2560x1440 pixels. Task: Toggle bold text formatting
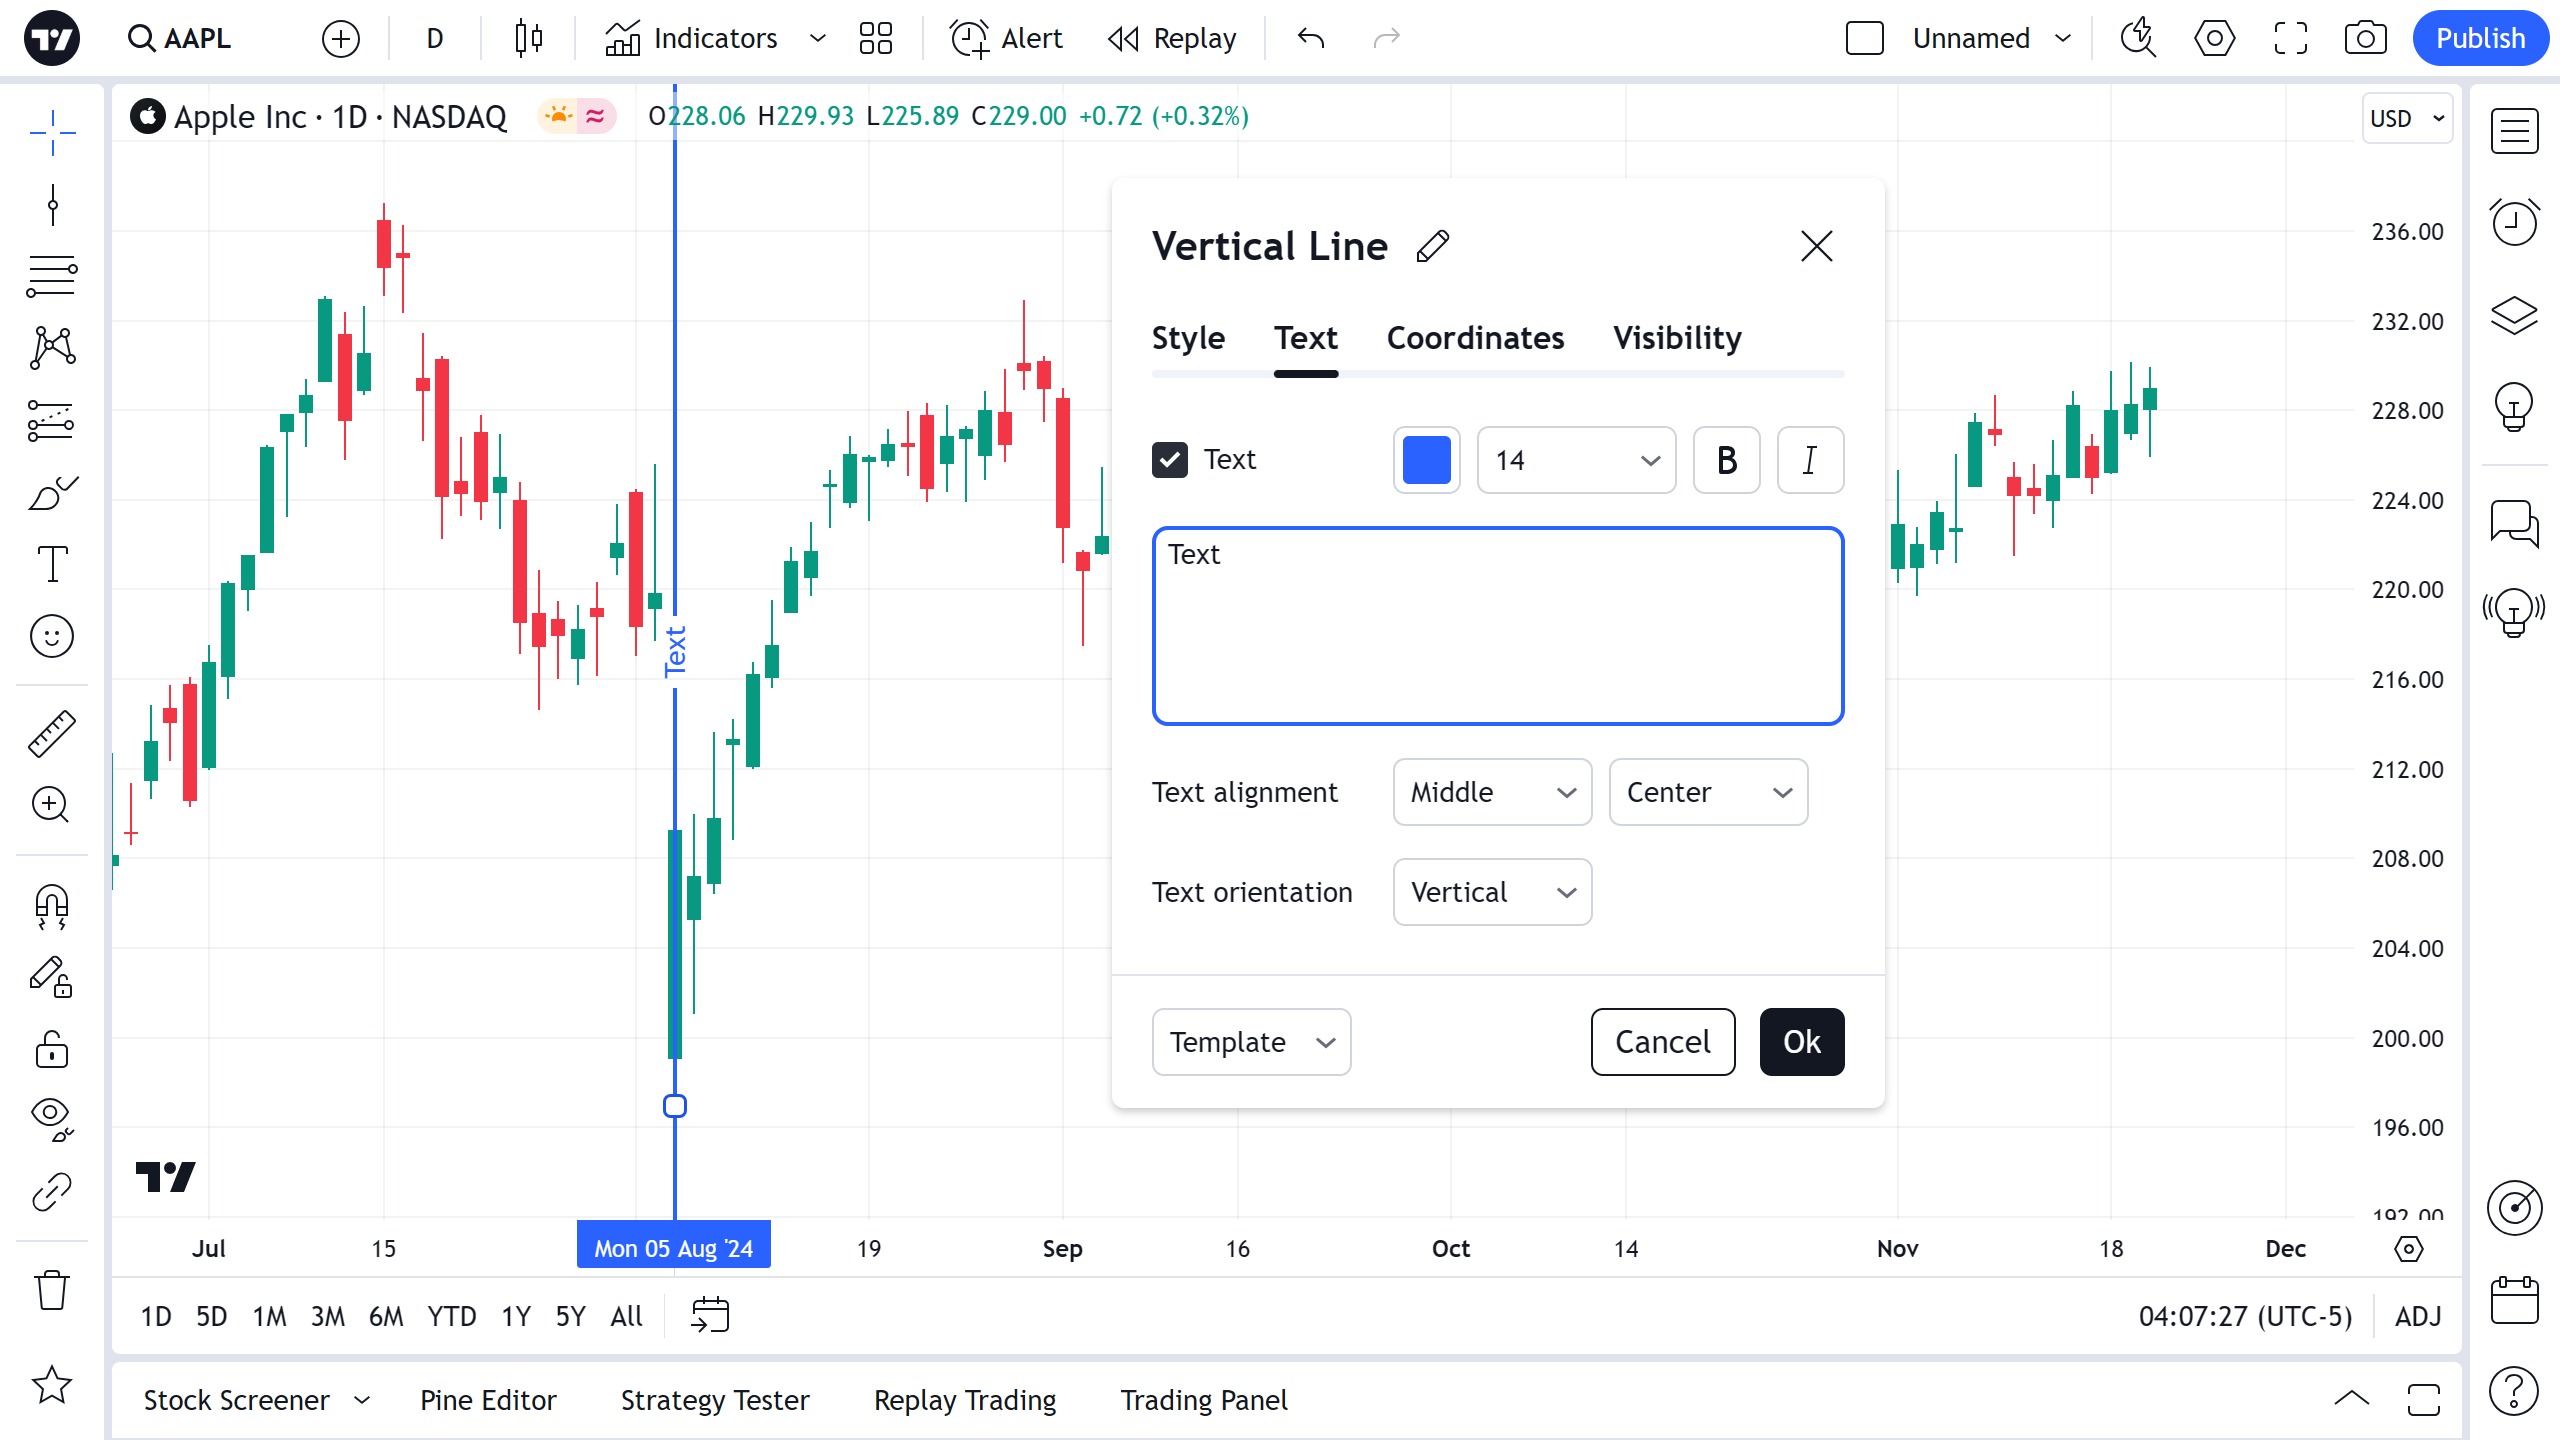tap(1726, 460)
